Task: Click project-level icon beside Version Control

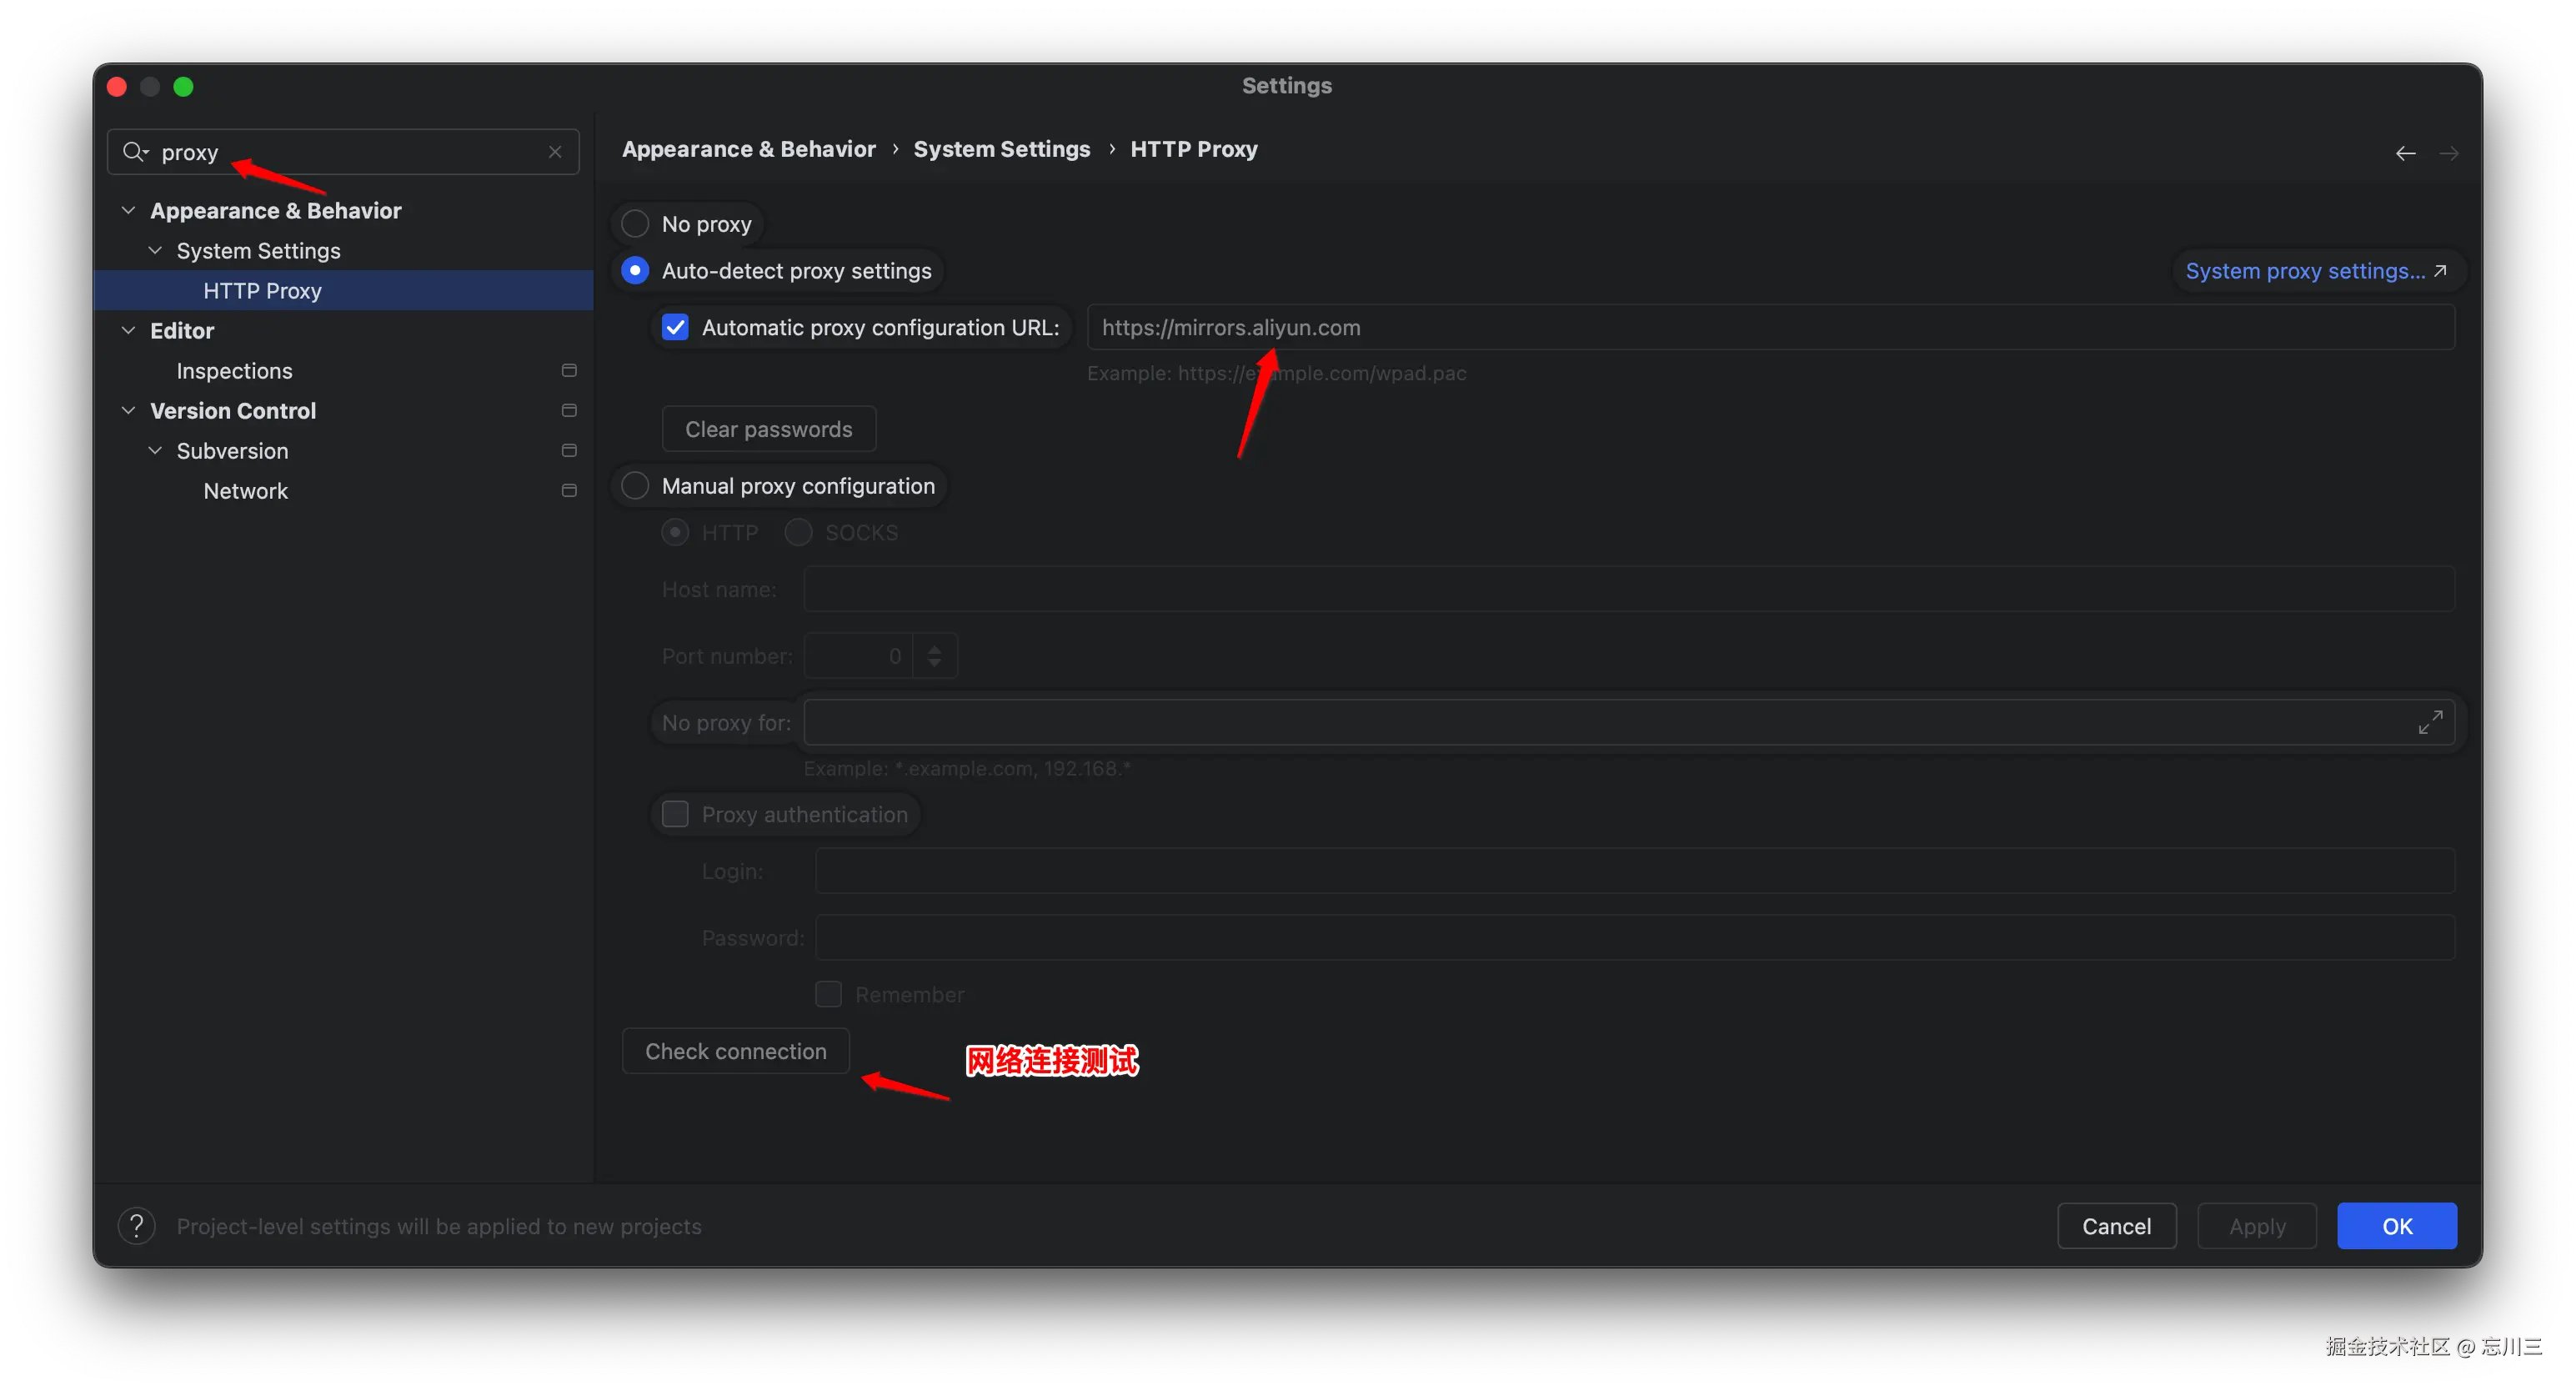Action: point(569,411)
